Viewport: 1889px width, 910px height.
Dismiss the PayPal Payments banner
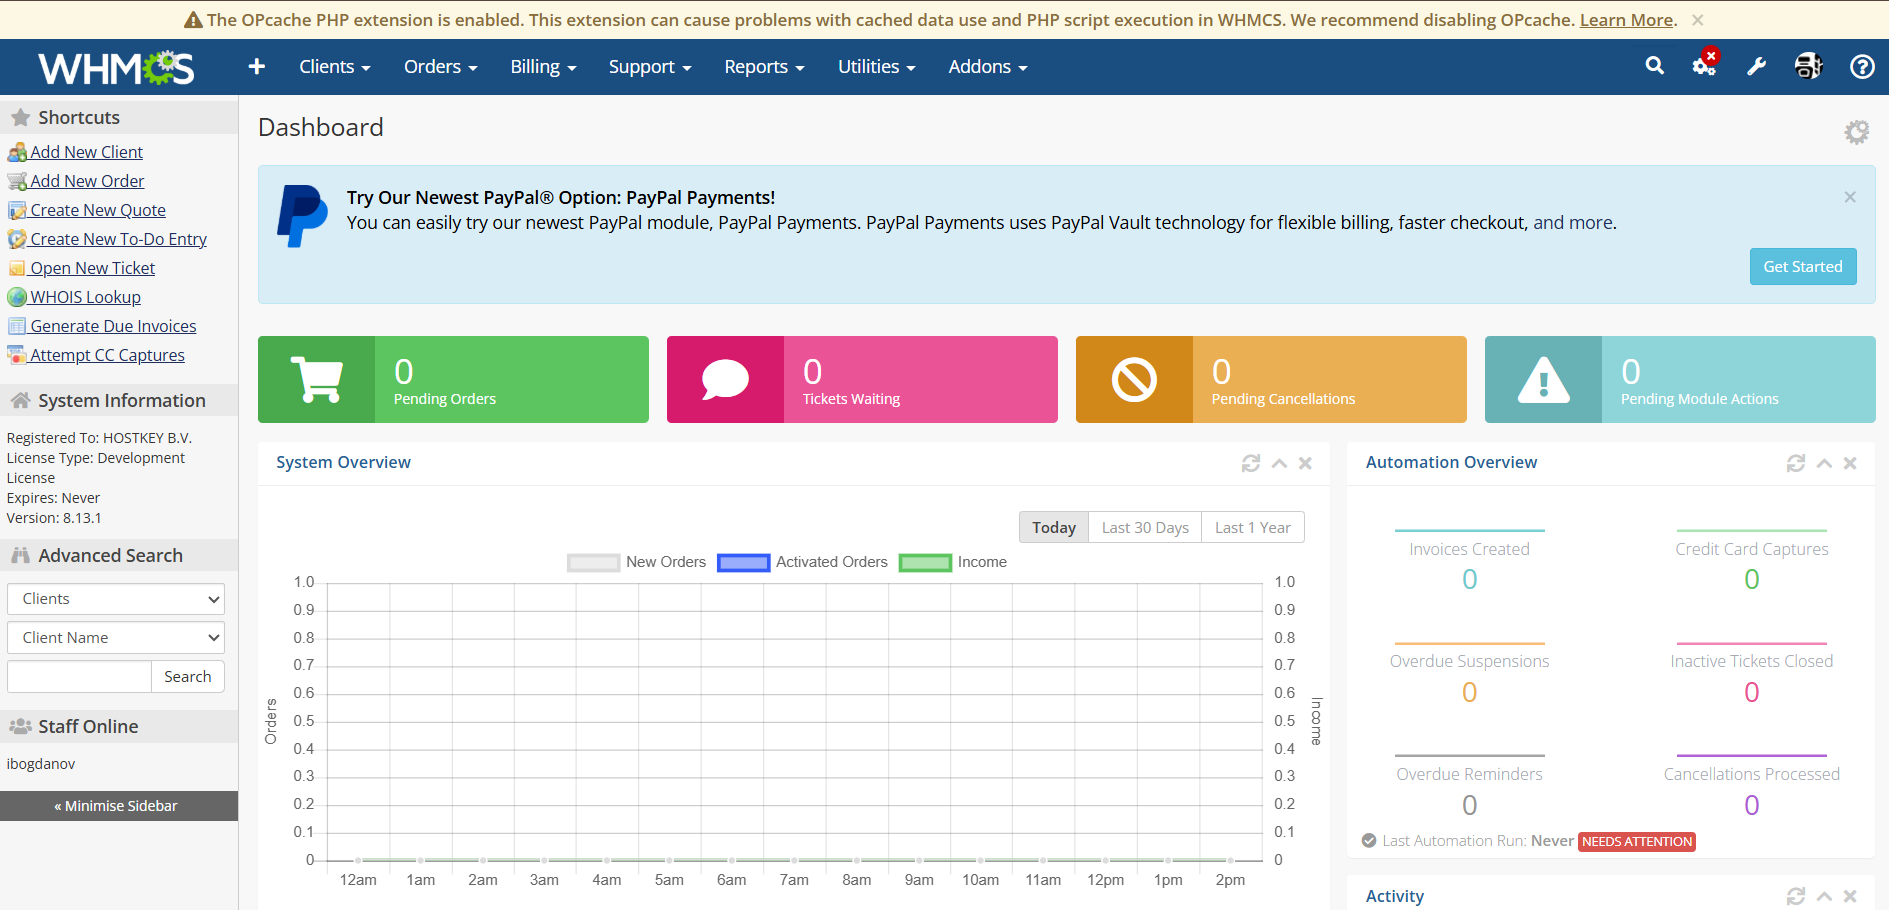pyautogui.click(x=1849, y=197)
